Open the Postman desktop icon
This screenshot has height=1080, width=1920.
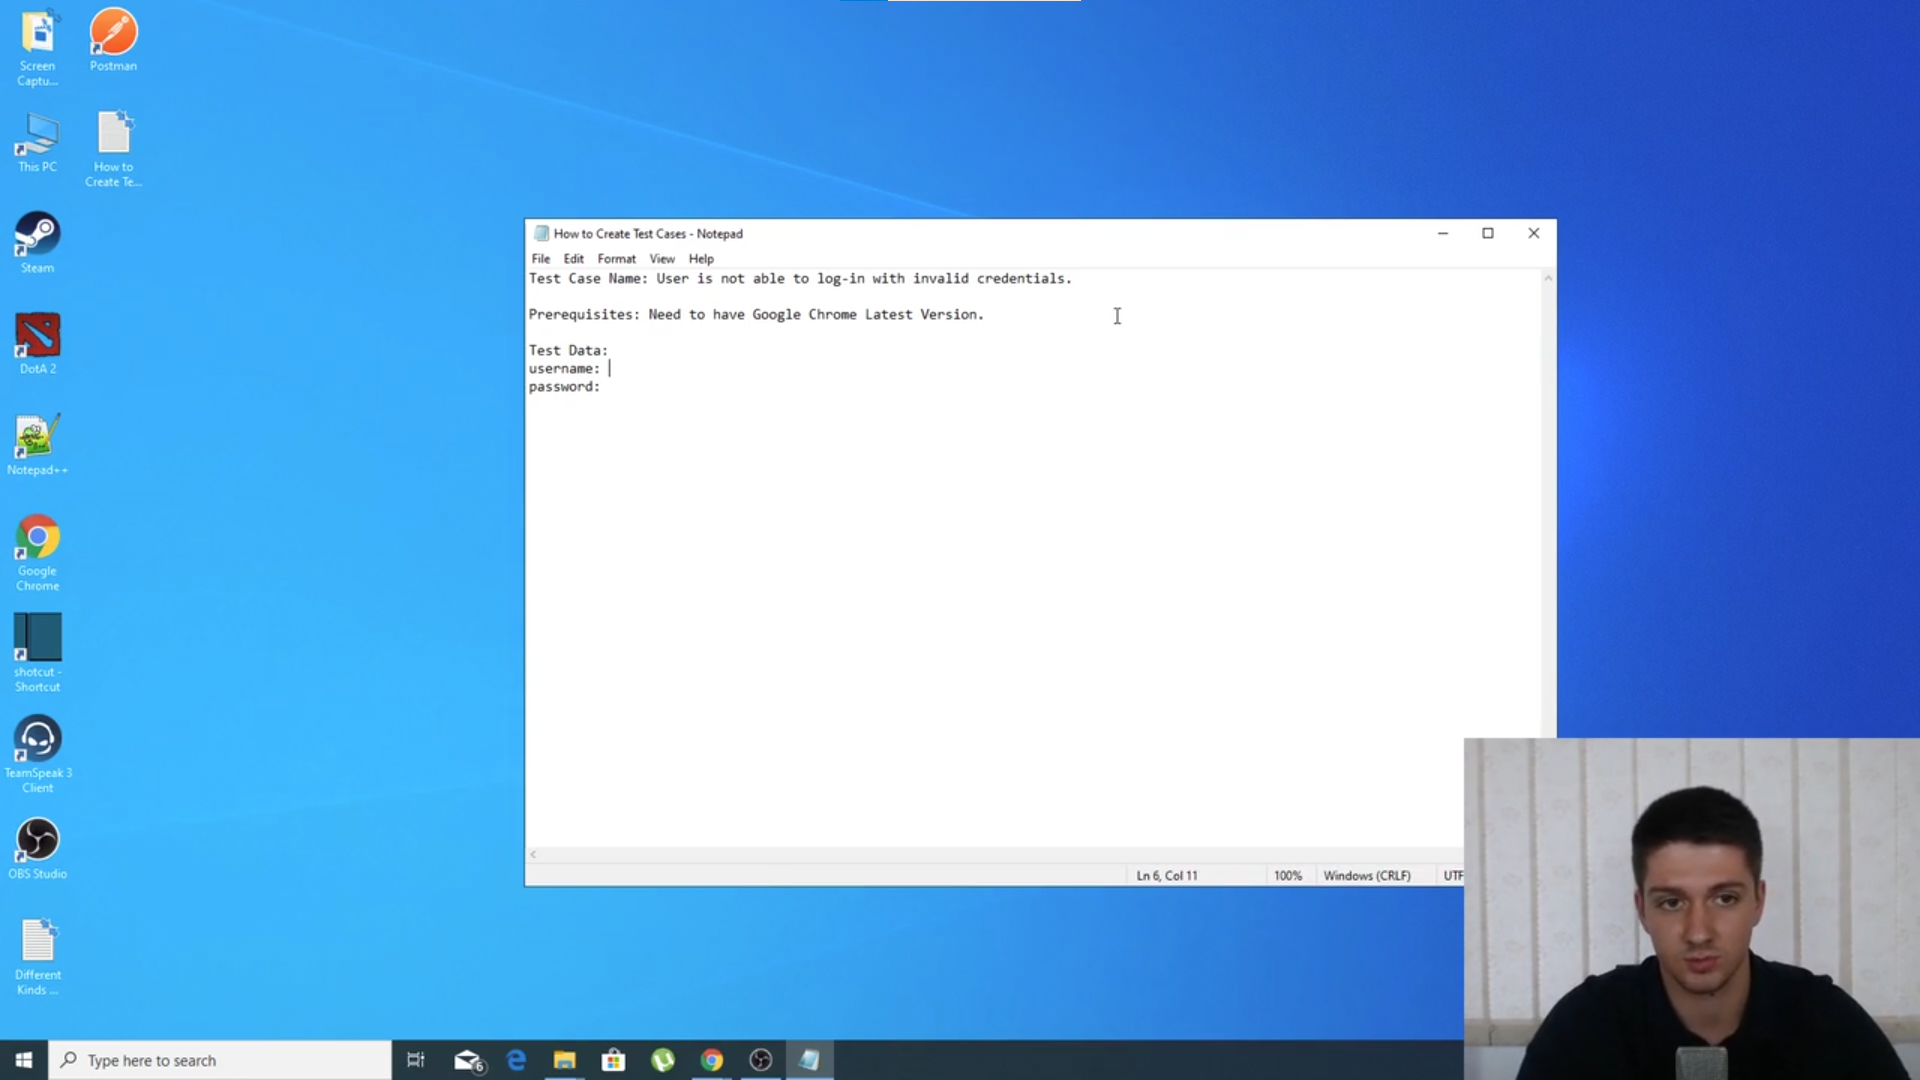[x=113, y=40]
